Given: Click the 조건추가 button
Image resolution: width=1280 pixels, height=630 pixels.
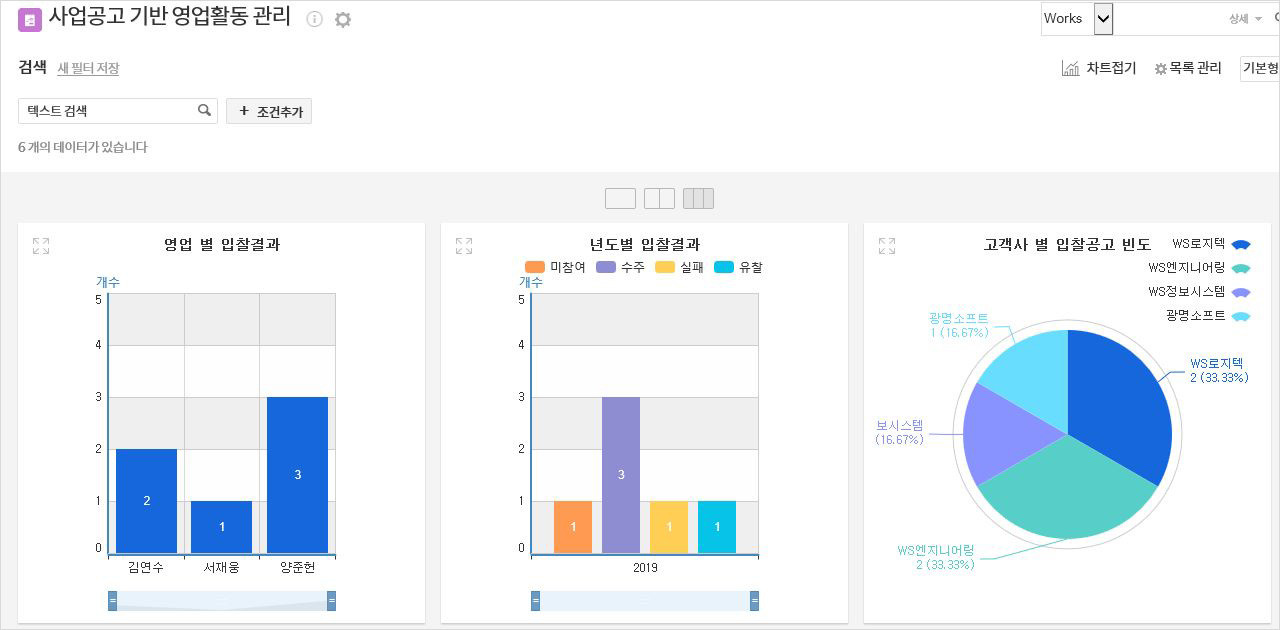Looking at the screenshot, I should [x=269, y=111].
